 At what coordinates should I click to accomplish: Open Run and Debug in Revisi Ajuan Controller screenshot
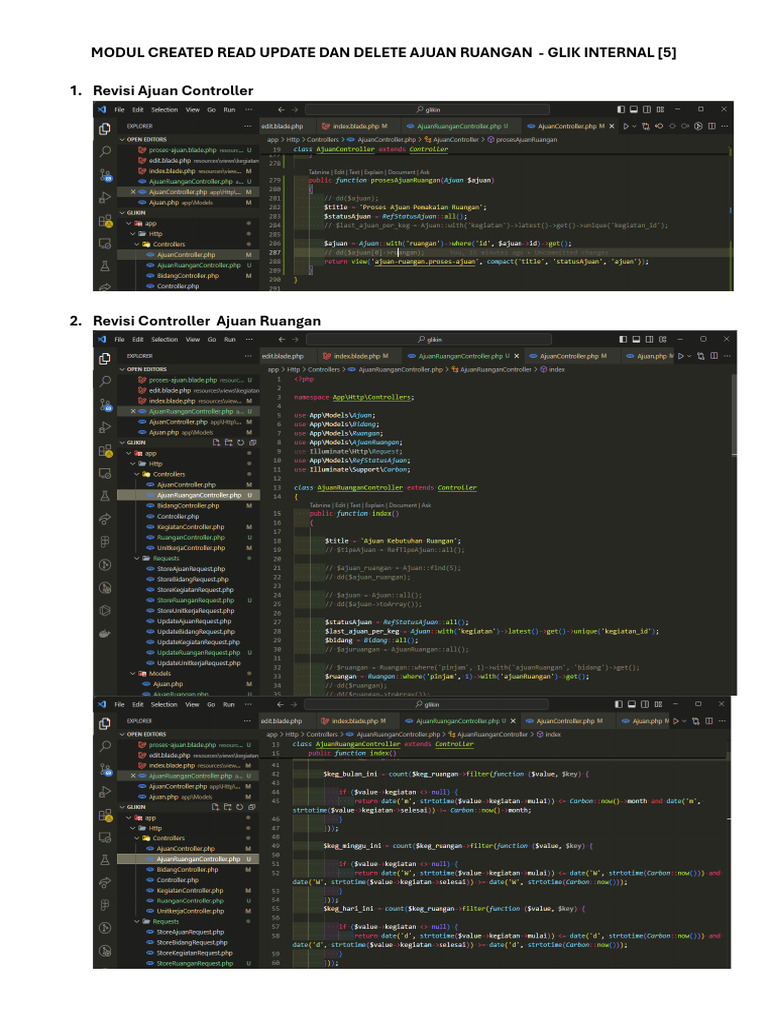[104, 198]
